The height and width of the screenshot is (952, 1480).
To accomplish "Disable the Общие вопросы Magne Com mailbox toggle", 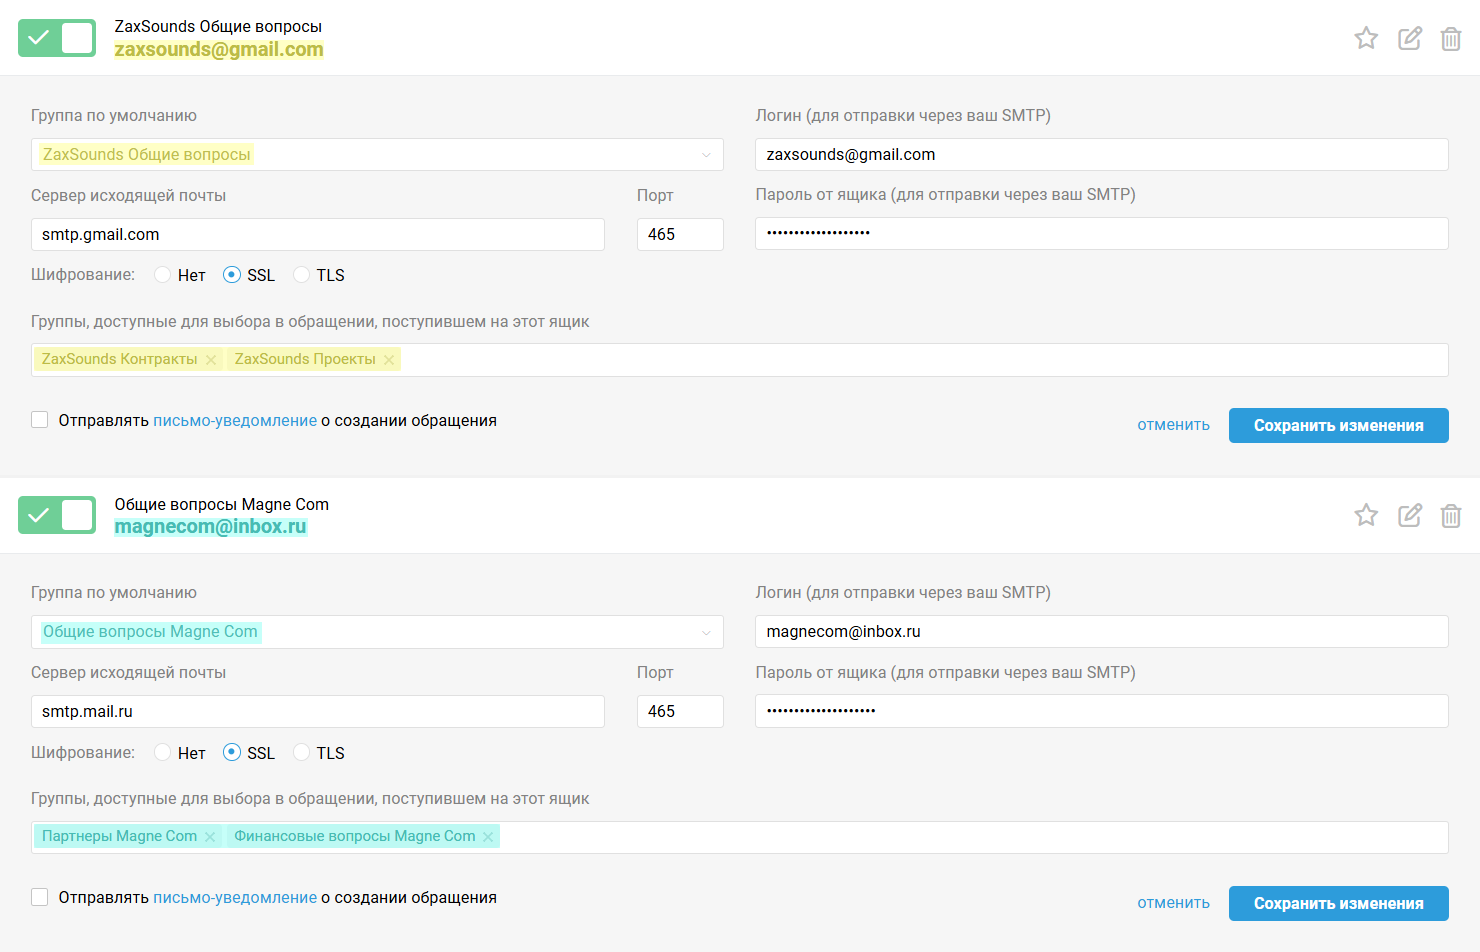I will point(57,515).
